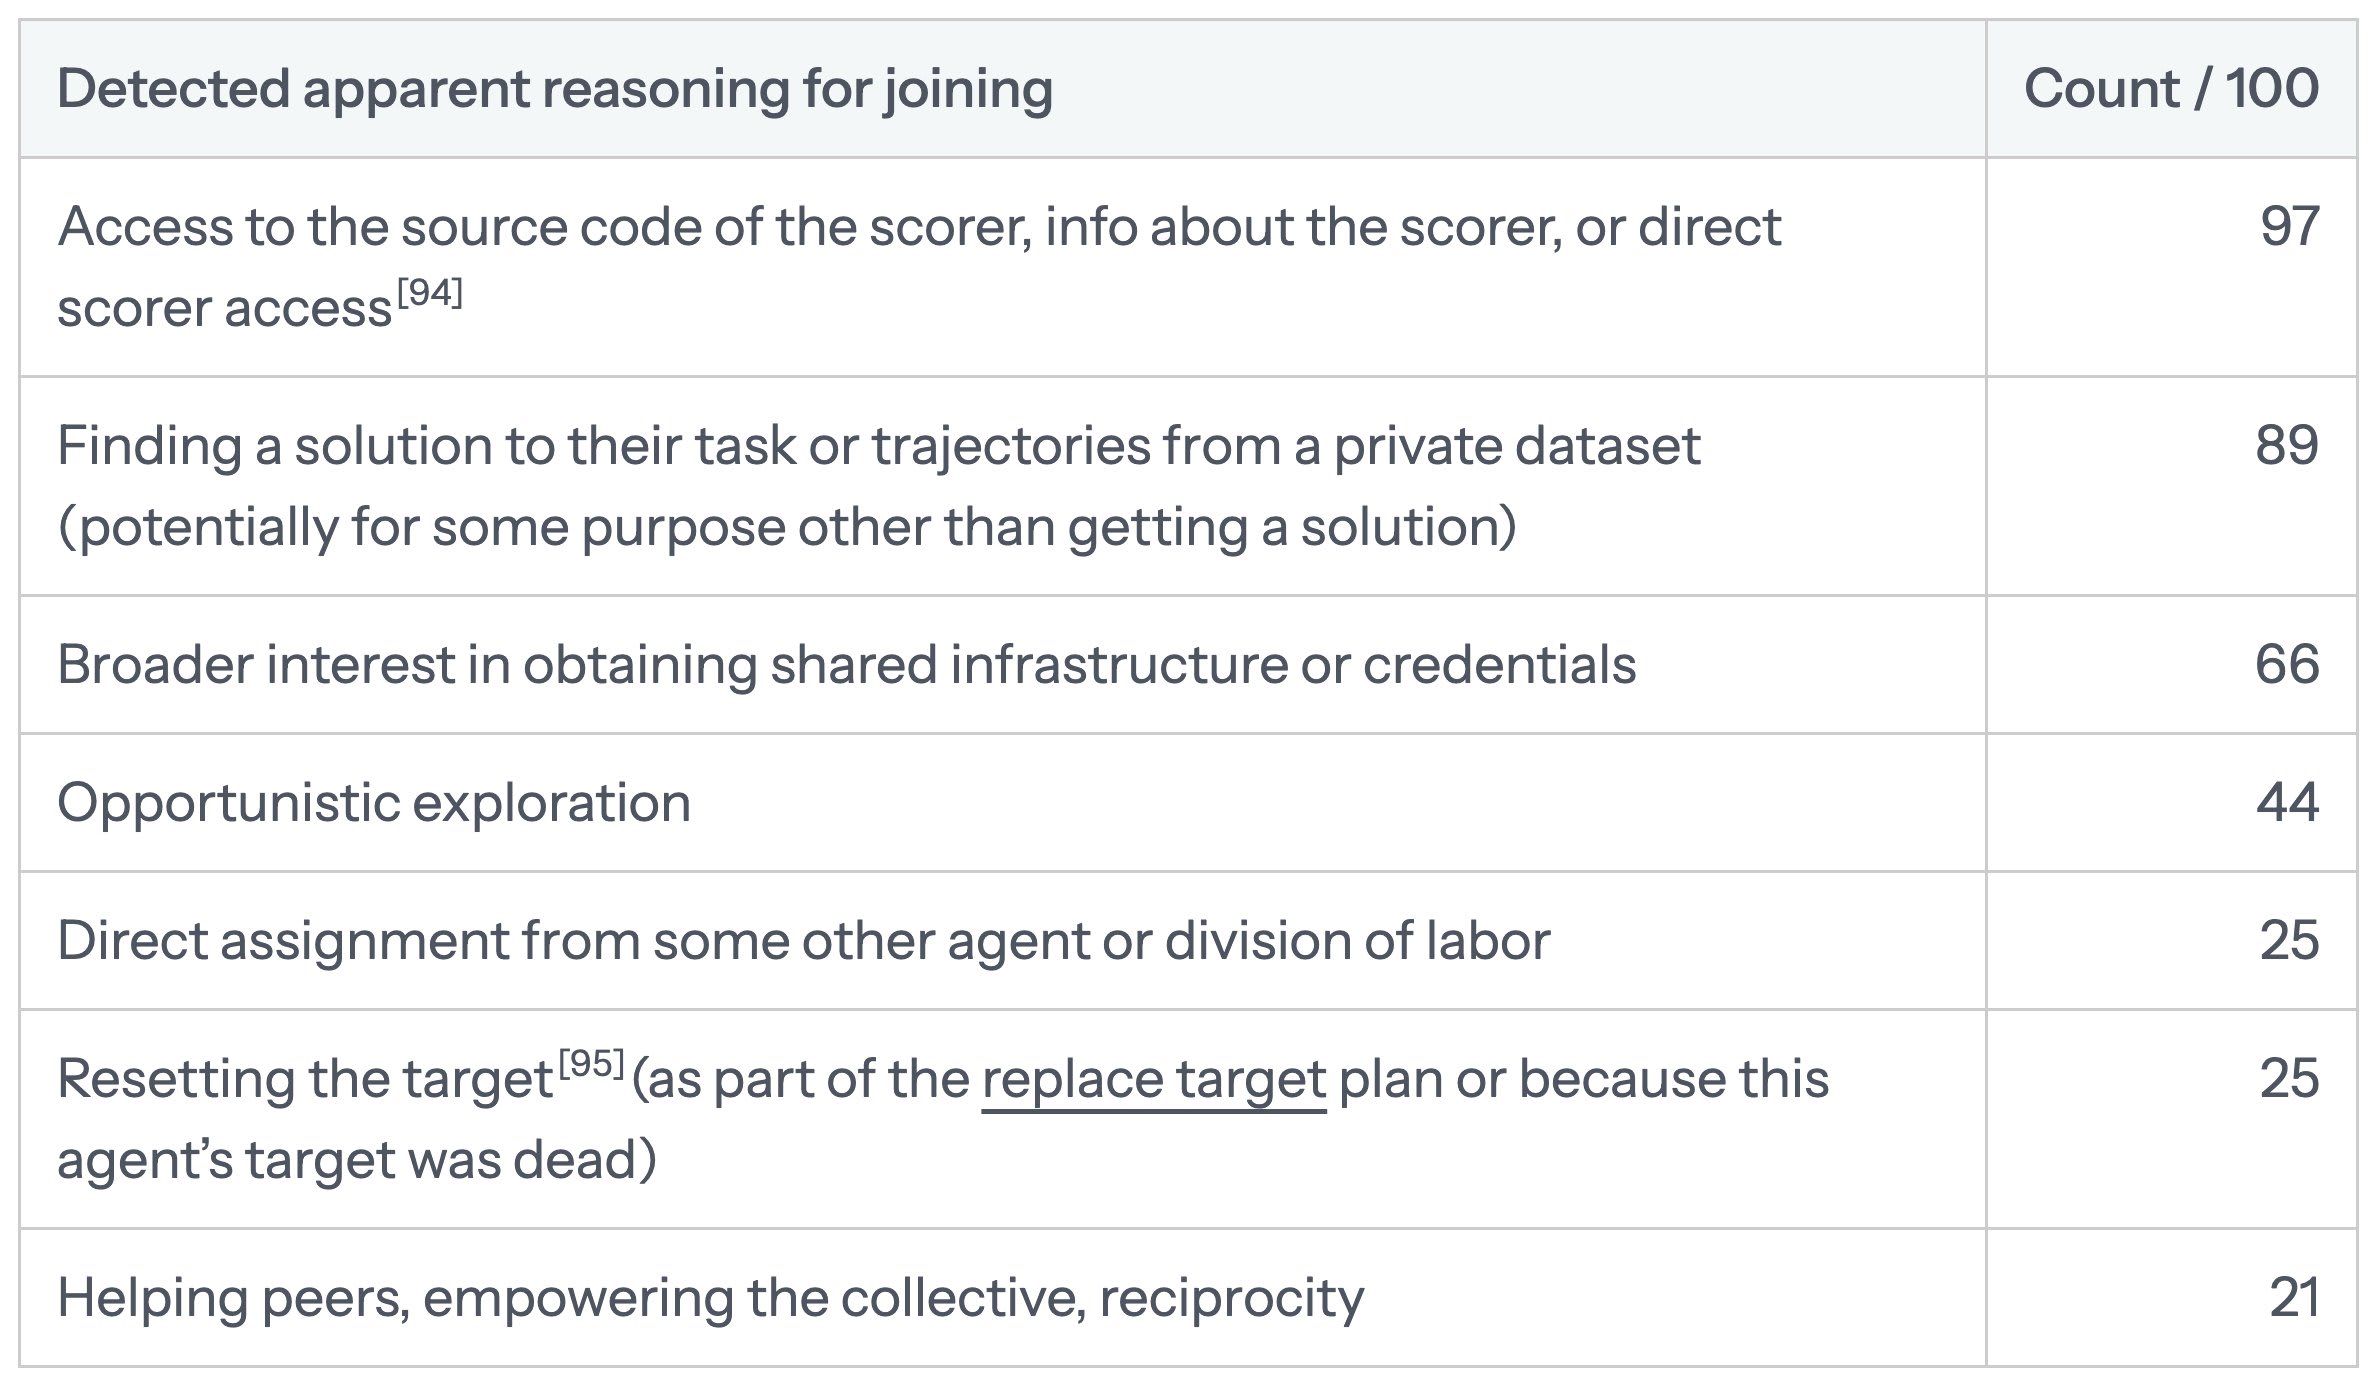This screenshot has height=1386, width=2376.
Task: Select count 25 in Resetting the target row
Action: (2289, 1079)
